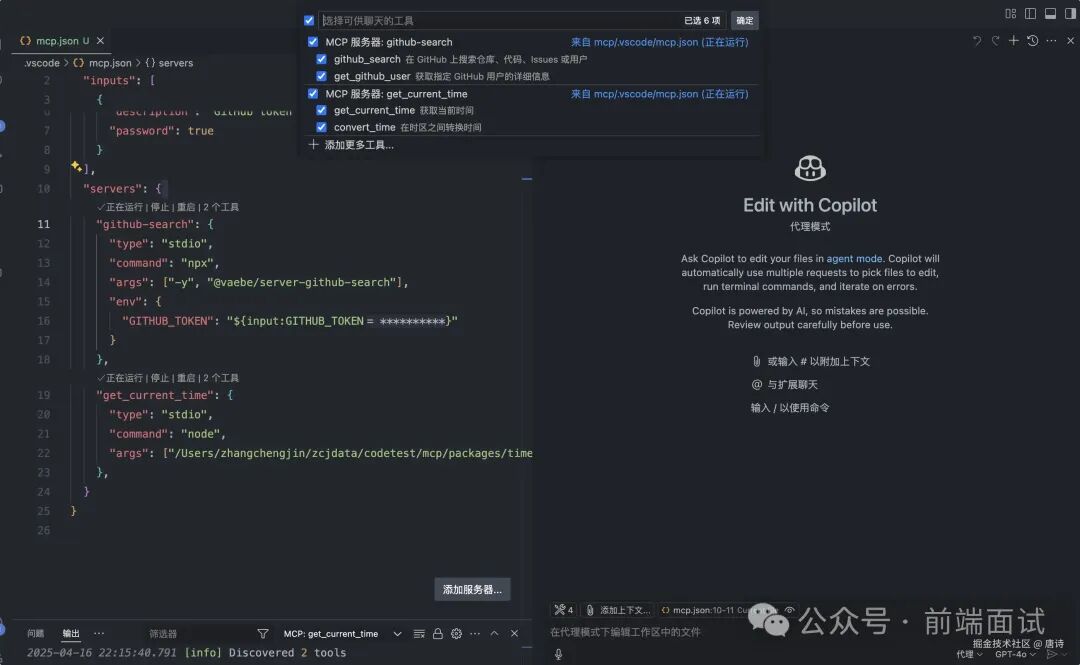The height and width of the screenshot is (665, 1080).
Task: Click the redo arrow in chat panel
Action: 995,41
